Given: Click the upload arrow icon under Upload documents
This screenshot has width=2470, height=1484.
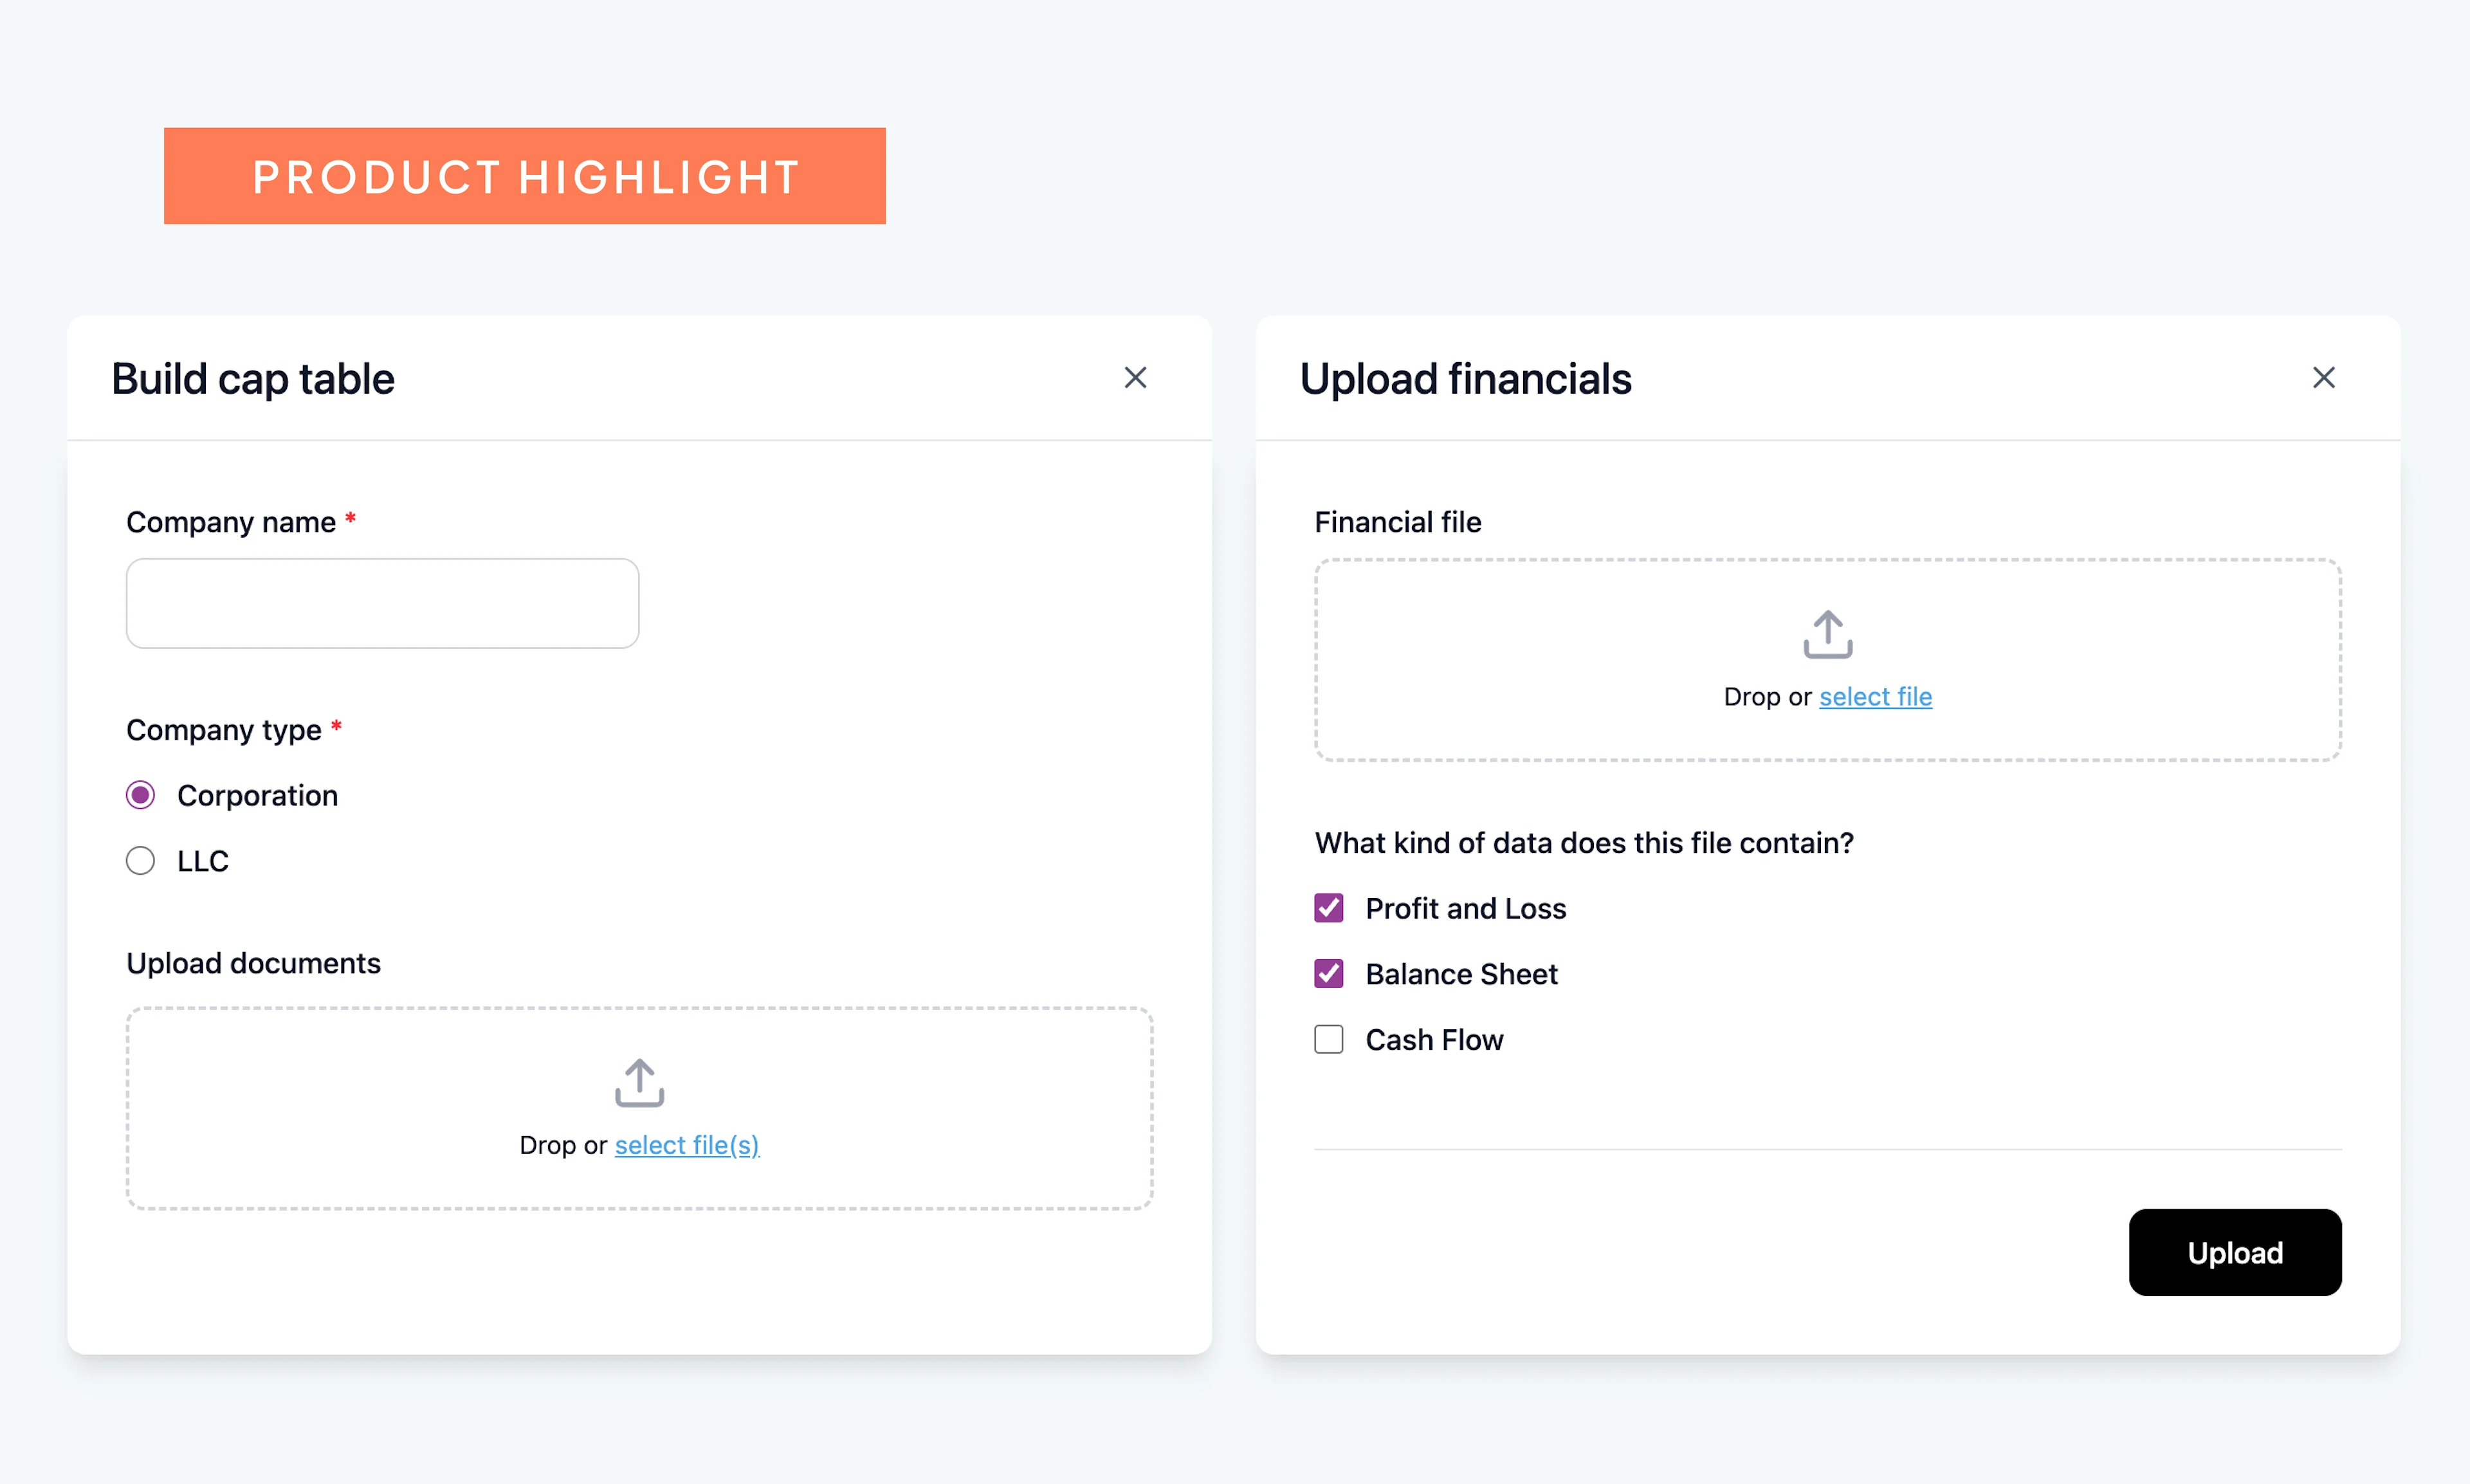Looking at the screenshot, I should 640,1083.
